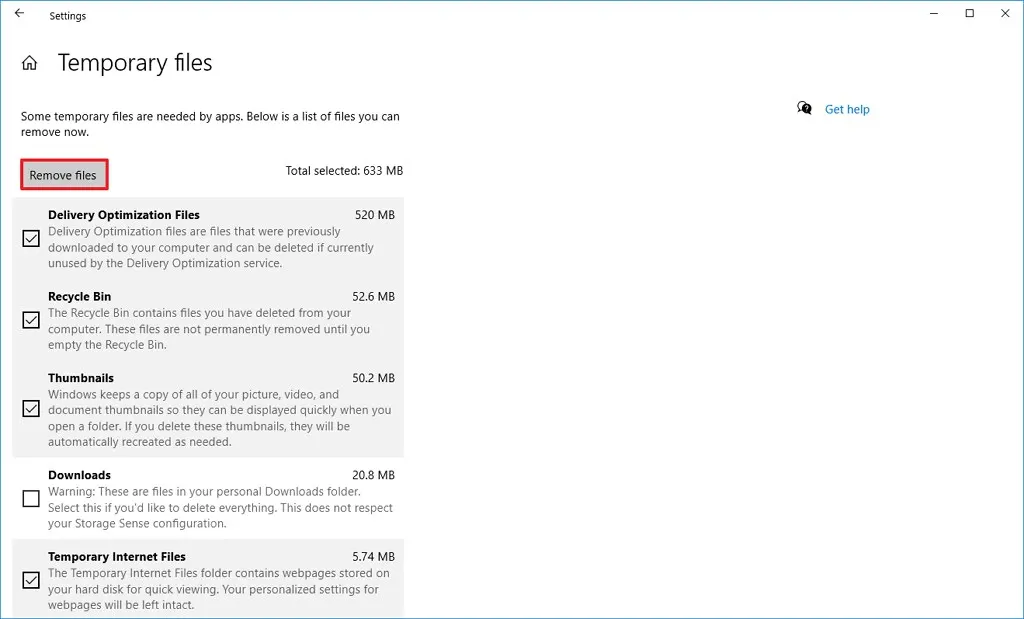1024x619 pixels.
Task: Uncheck the Delivery Optimization Files checkbox
Action: [30, 238]
